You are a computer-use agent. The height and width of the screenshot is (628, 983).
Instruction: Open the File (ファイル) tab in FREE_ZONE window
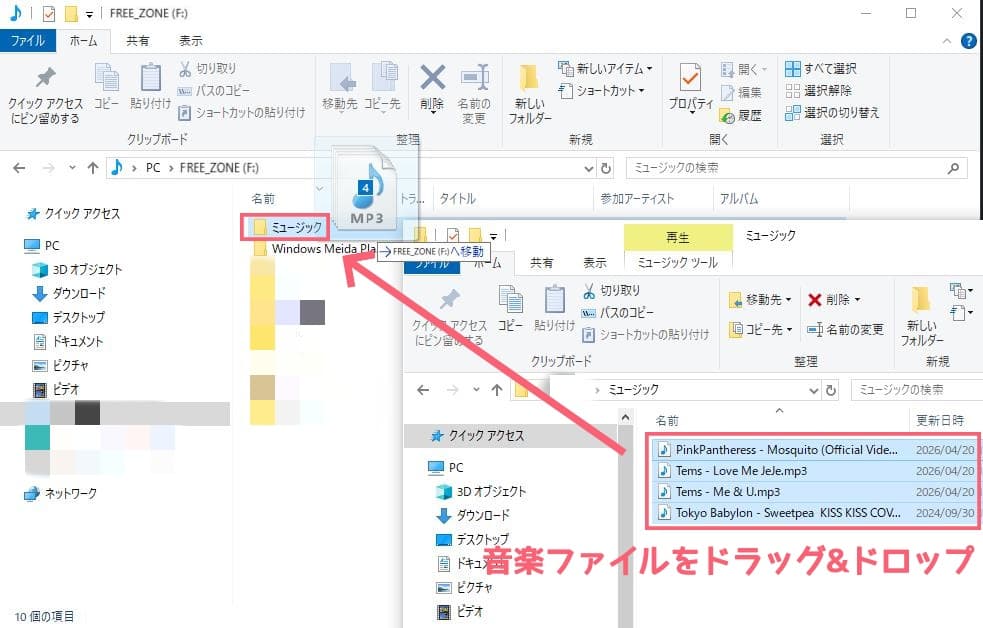27,41
